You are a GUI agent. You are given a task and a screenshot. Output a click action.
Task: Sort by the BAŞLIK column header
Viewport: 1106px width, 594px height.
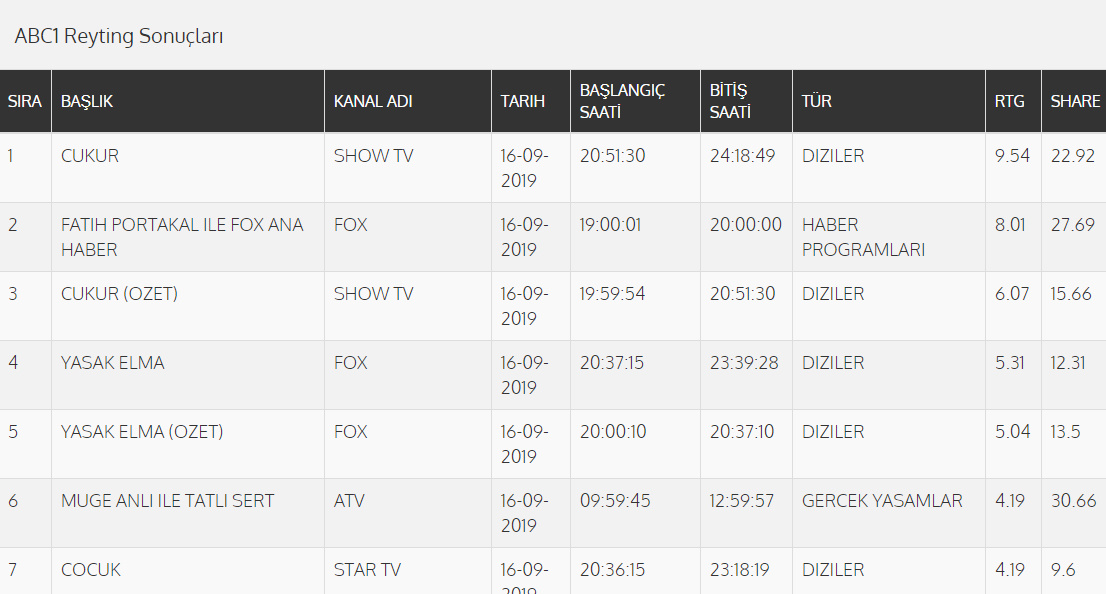pyautogui.click(x=87, y=101)
